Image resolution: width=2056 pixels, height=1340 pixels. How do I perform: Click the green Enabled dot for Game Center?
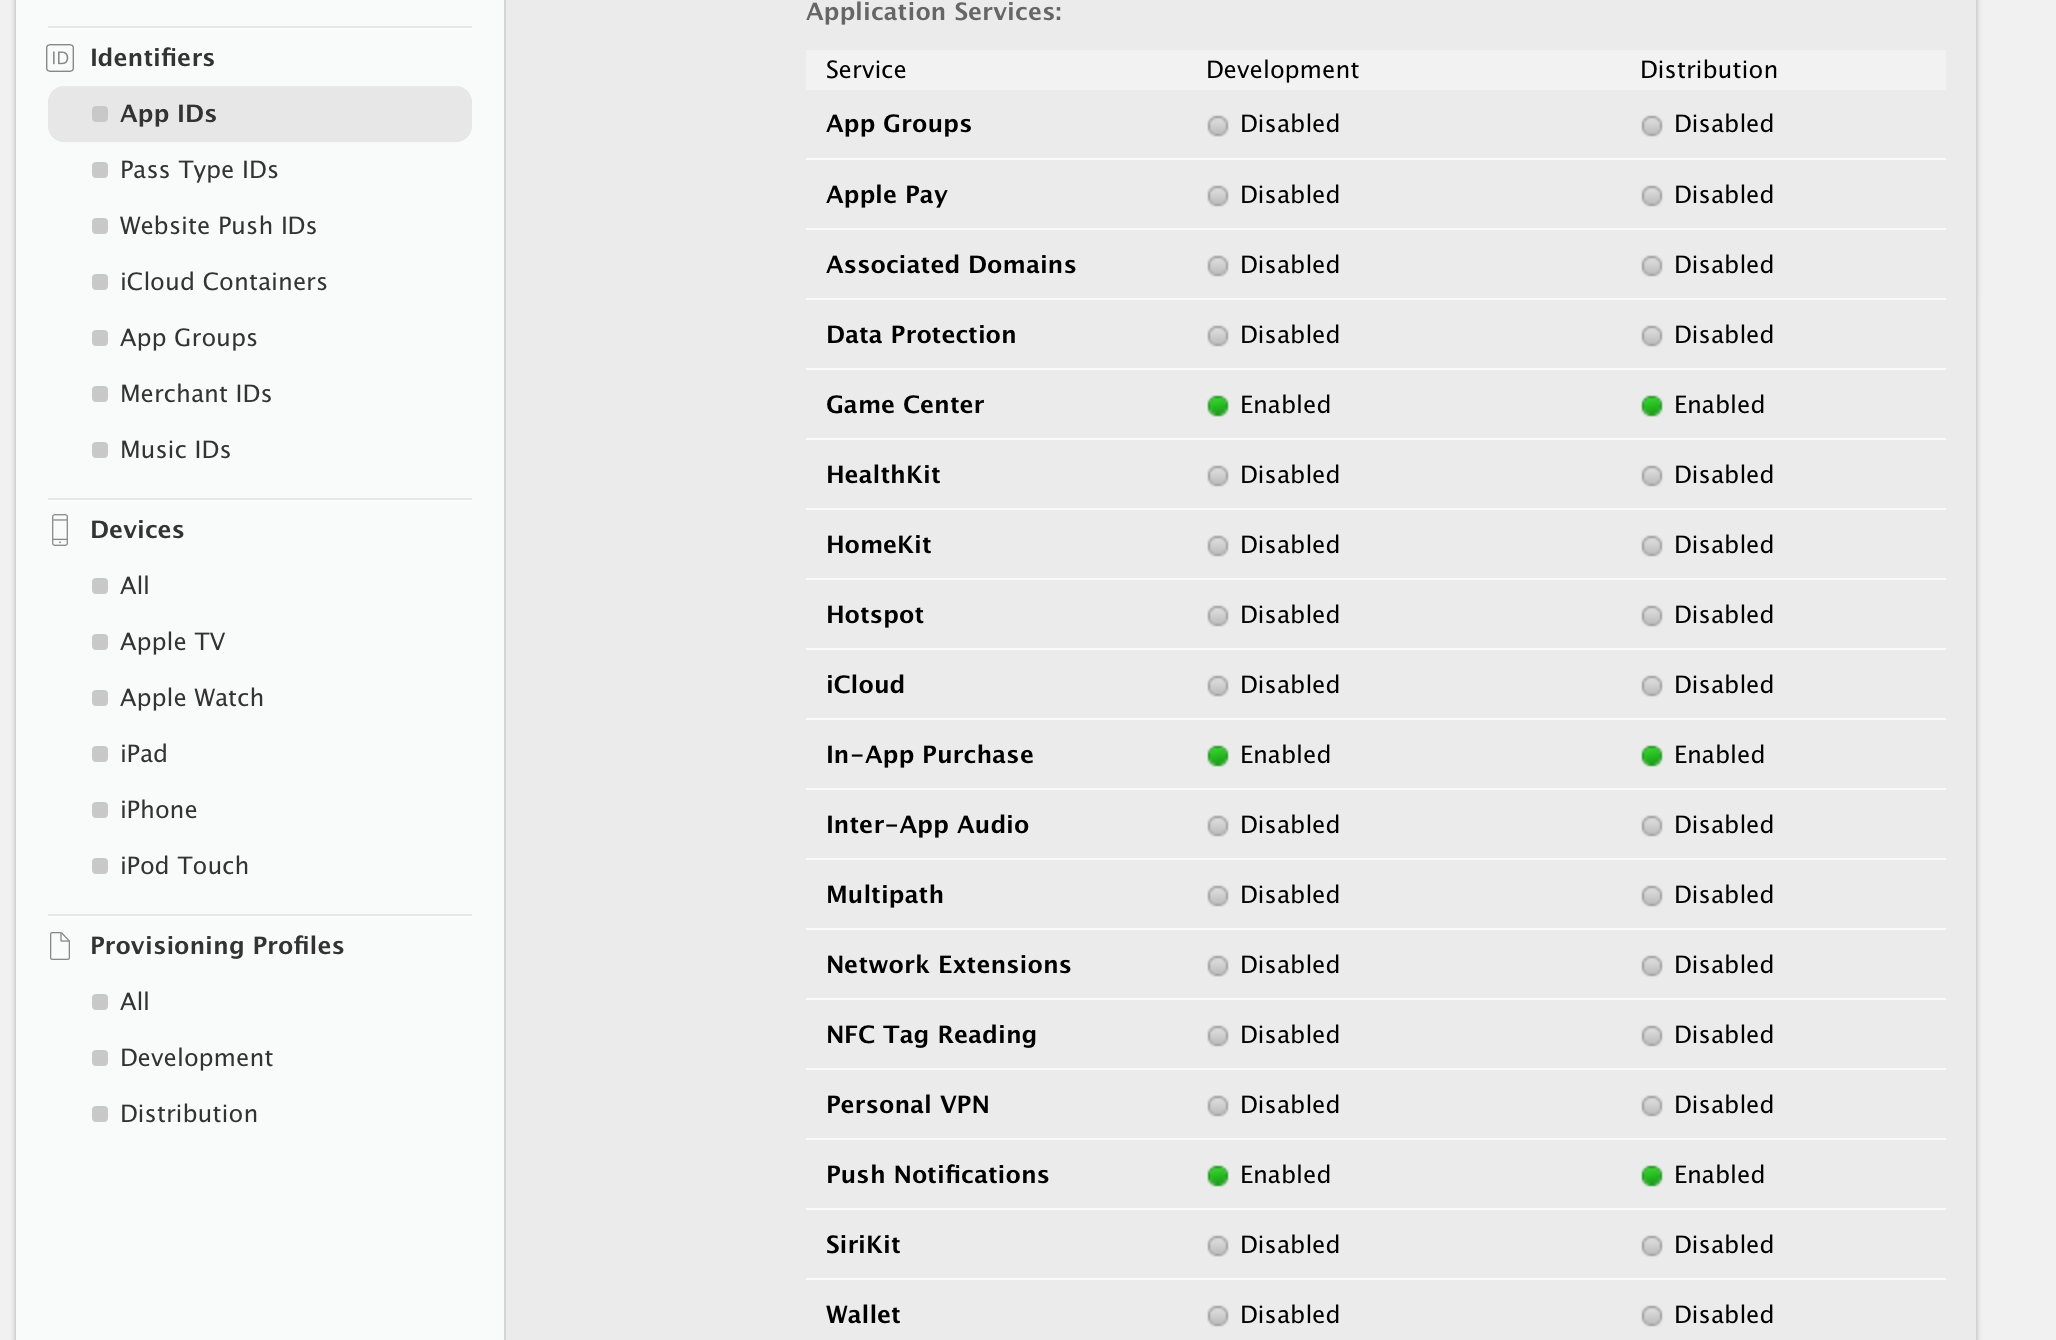[x=1217, y=405]
